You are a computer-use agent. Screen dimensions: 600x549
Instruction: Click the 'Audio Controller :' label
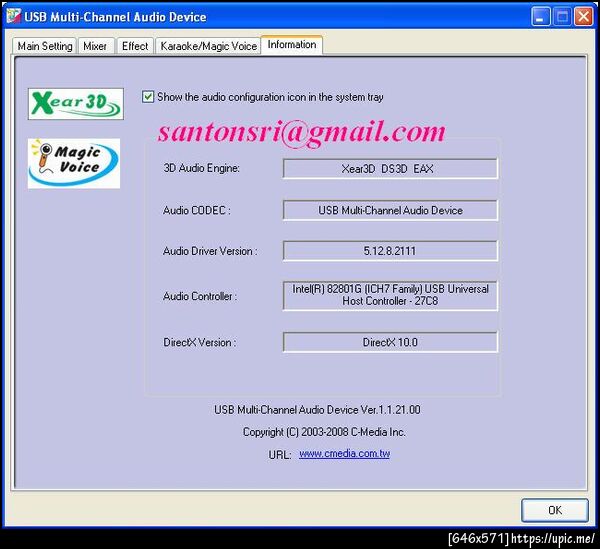(200, 296)
